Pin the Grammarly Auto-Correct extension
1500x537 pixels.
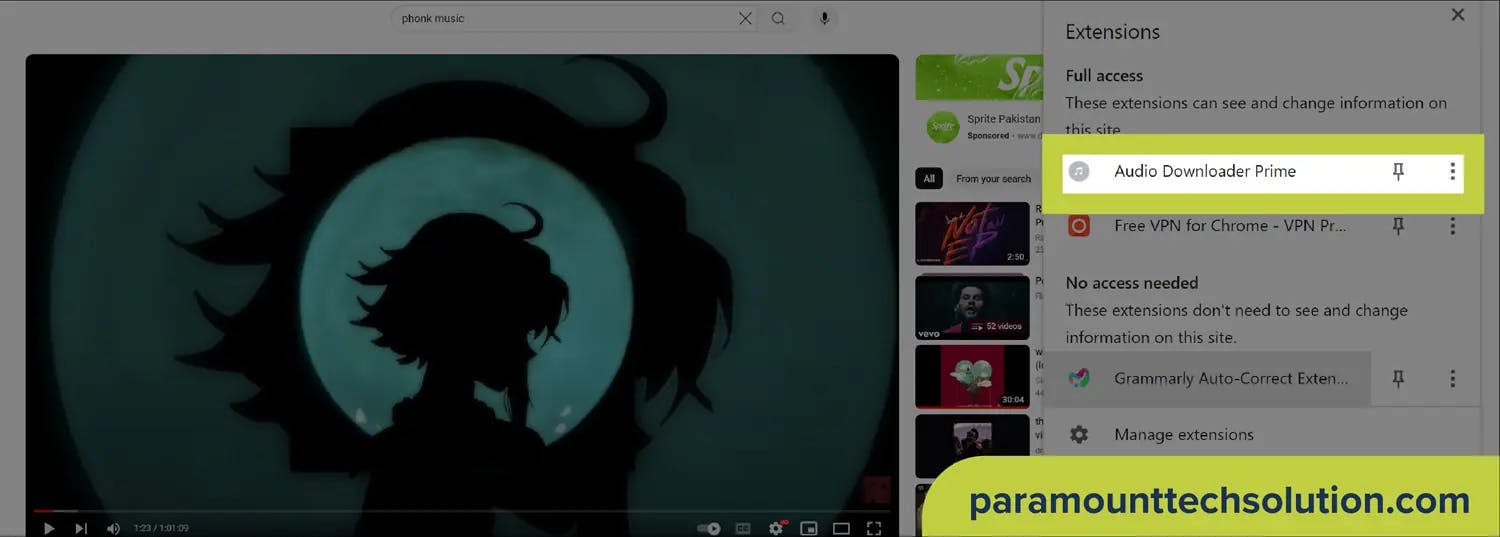(1398, 379)
